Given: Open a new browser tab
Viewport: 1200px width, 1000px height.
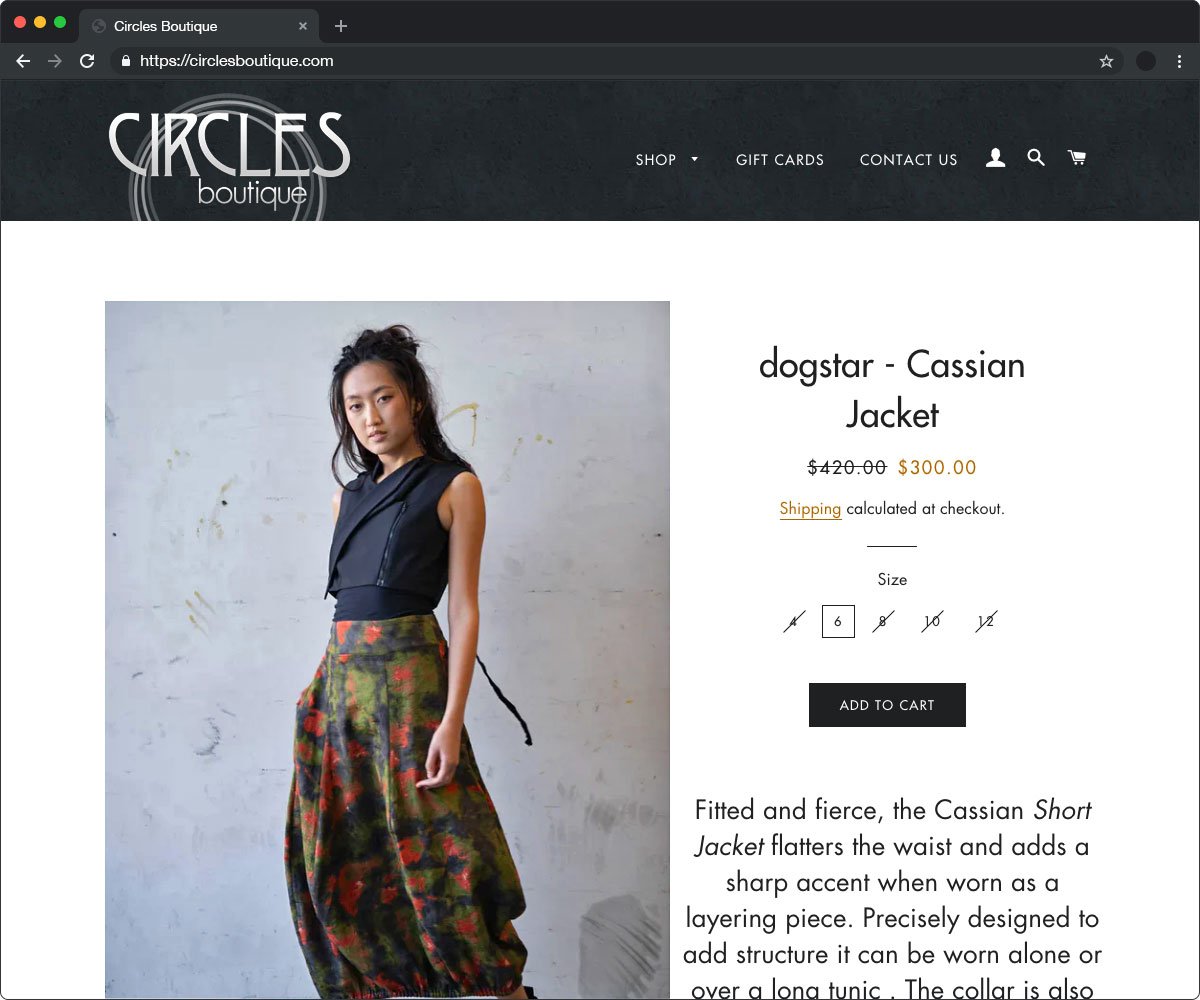Looking at the screenshot, I should coord(341,26).
